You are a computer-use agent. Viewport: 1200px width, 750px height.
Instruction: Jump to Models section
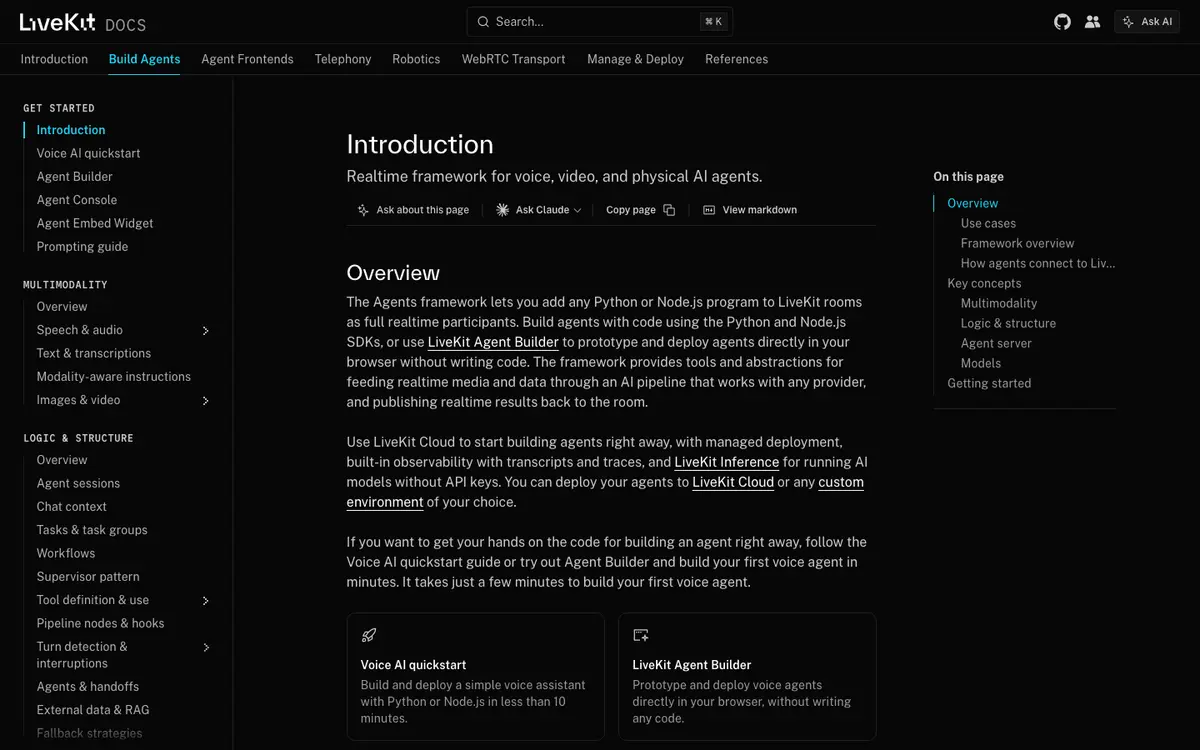(x=981, y=363)
